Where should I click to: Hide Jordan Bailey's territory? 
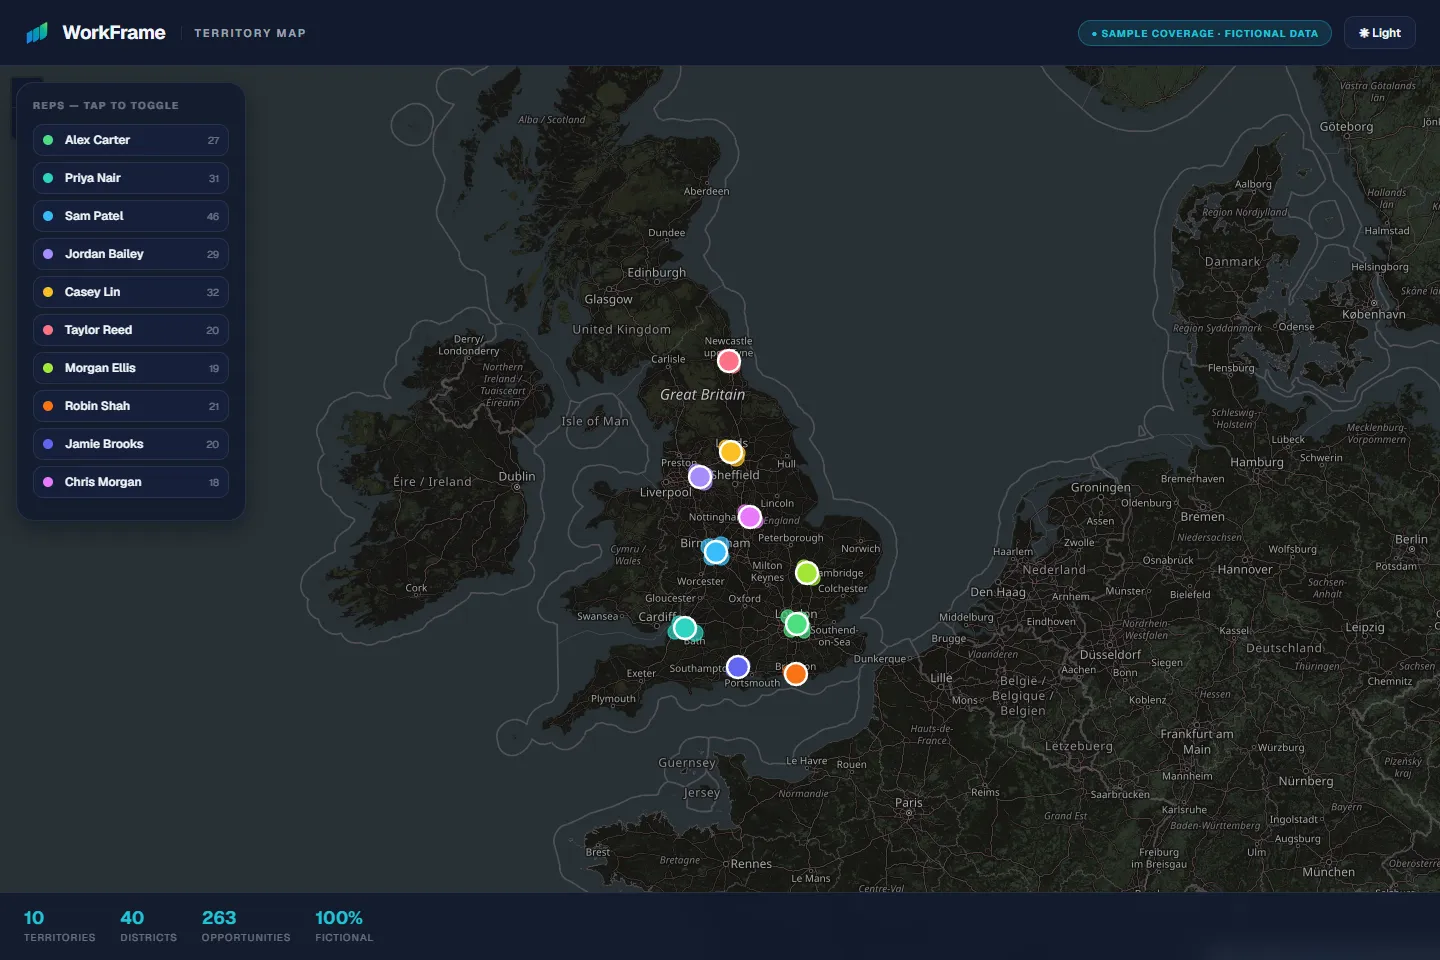[x=131, y=254]
